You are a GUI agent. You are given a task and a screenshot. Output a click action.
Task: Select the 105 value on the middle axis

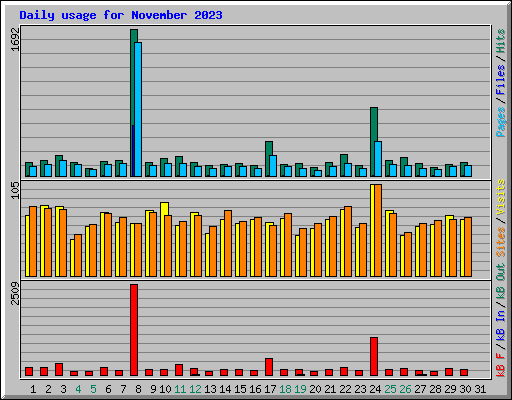[15, 190]
